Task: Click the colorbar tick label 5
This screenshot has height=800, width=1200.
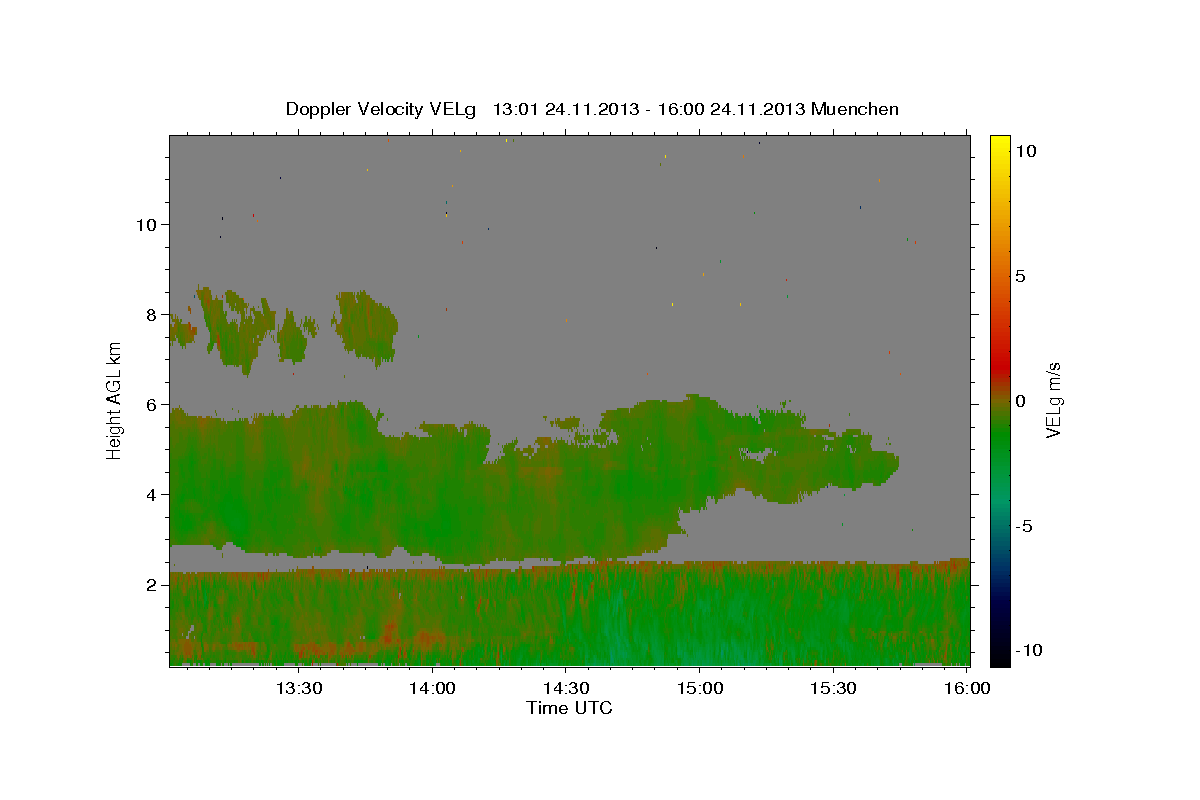Action: 1020,276
